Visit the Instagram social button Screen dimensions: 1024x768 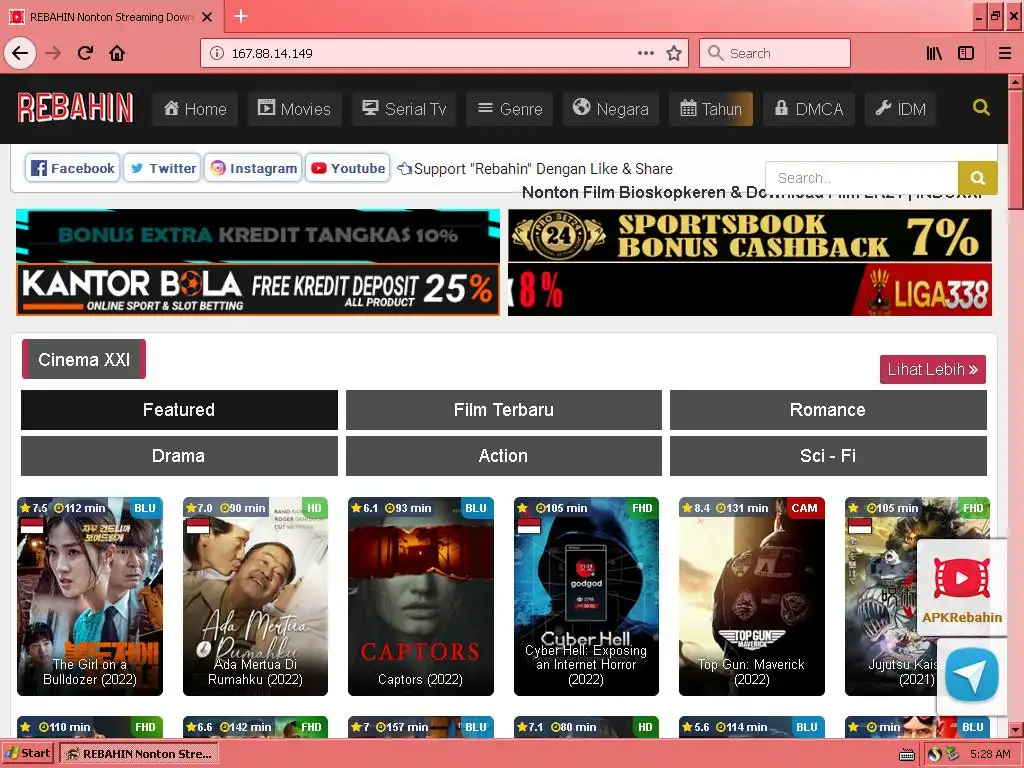253,168
